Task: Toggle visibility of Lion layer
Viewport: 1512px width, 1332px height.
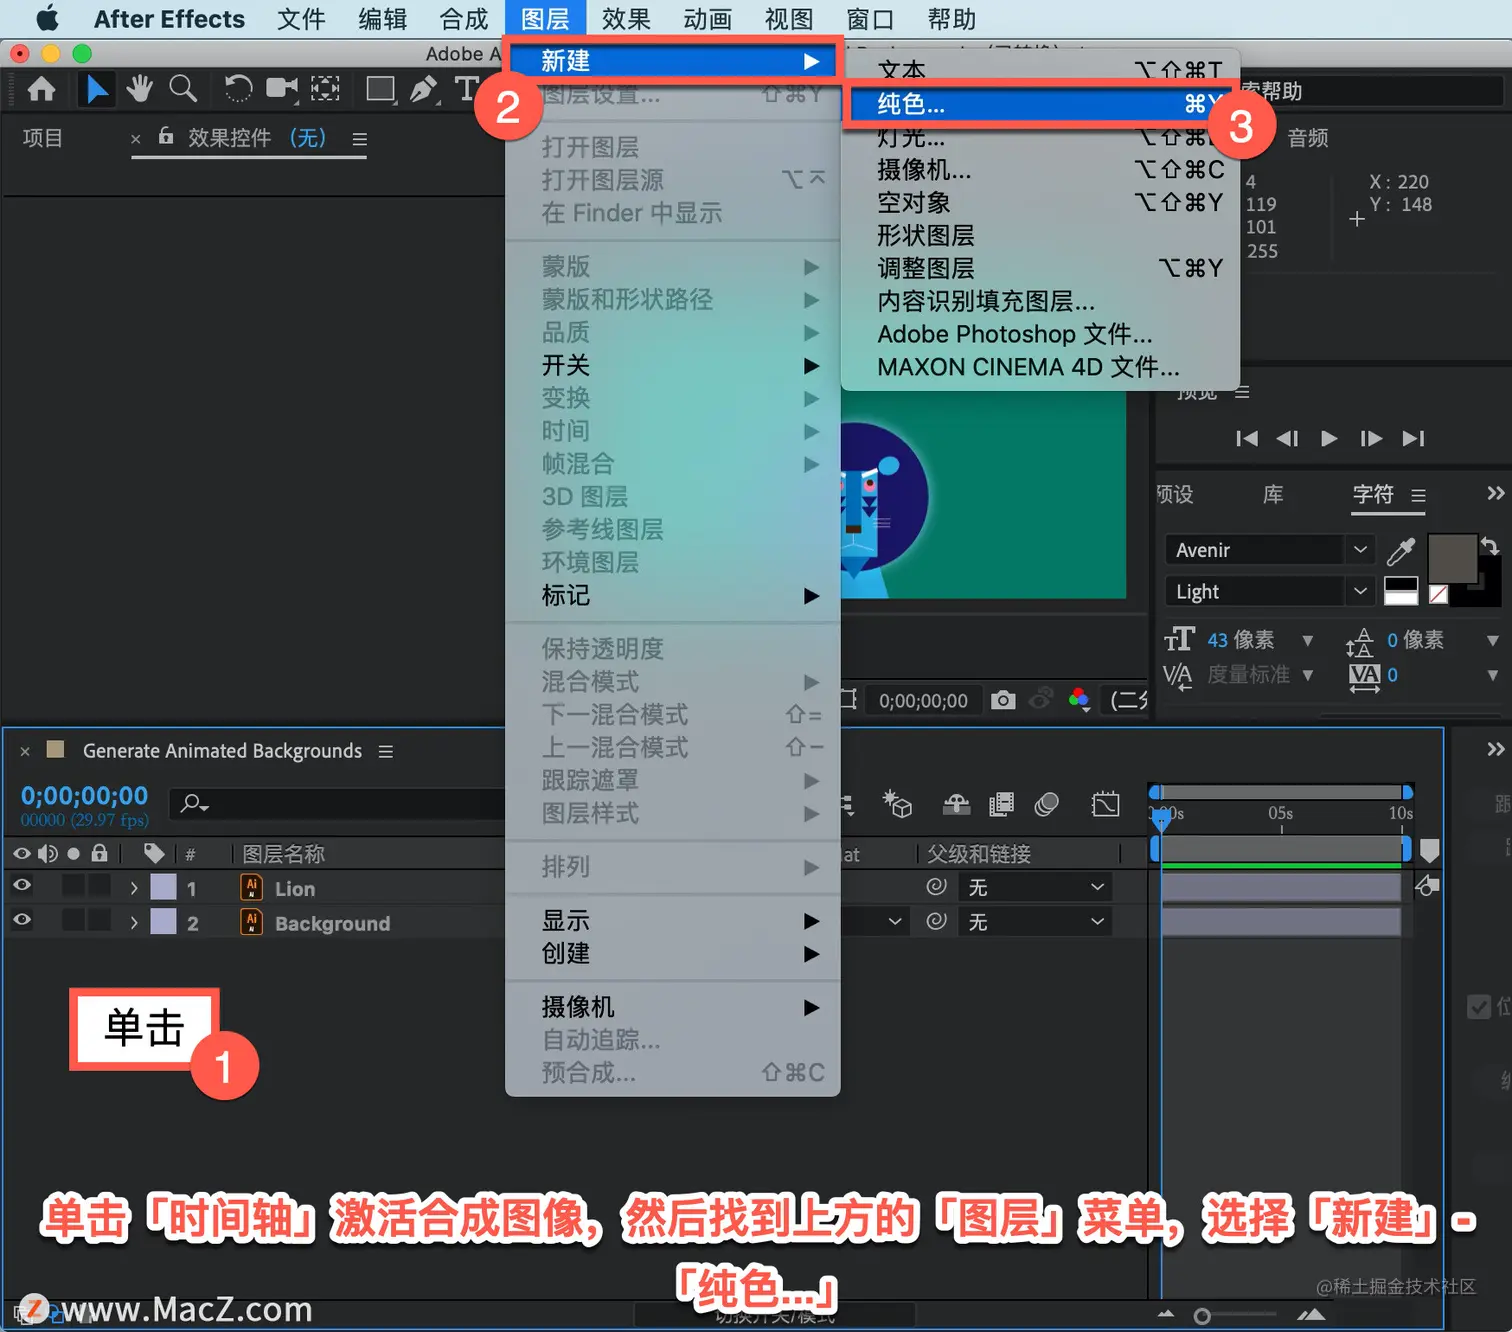Action: click(x=21, y=886)
